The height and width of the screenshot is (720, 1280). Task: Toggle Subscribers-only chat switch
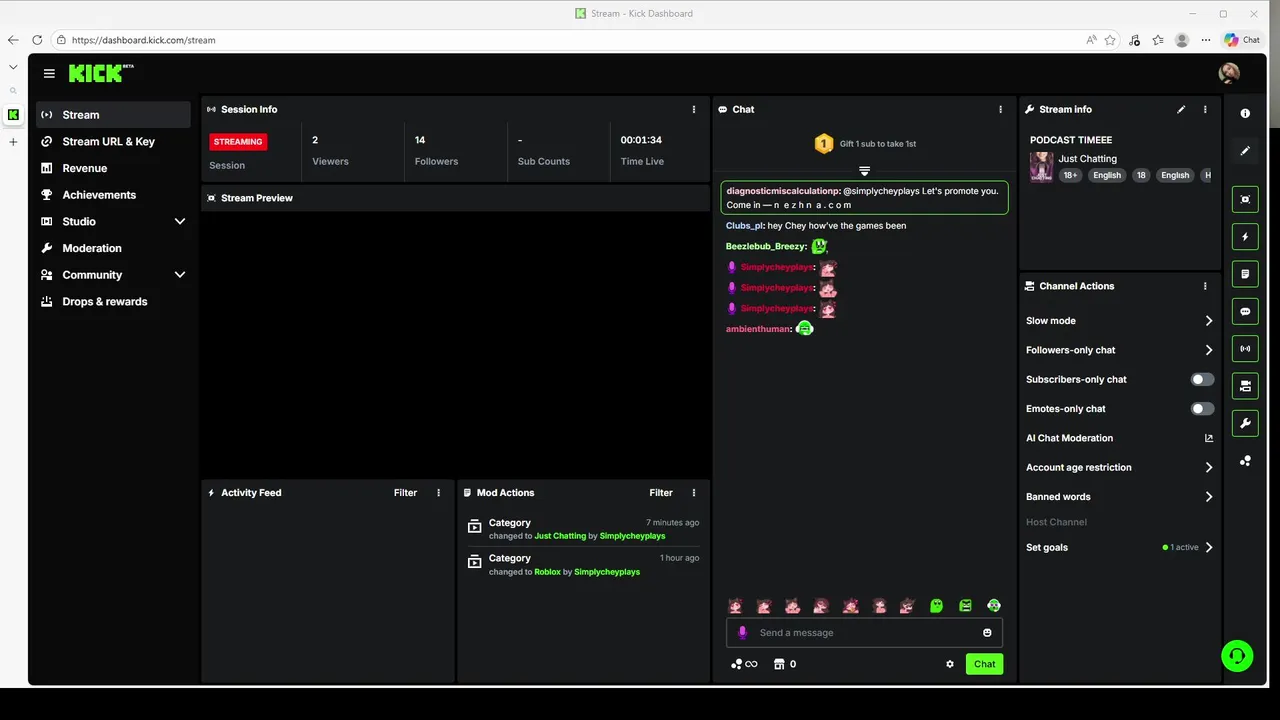1203,379
